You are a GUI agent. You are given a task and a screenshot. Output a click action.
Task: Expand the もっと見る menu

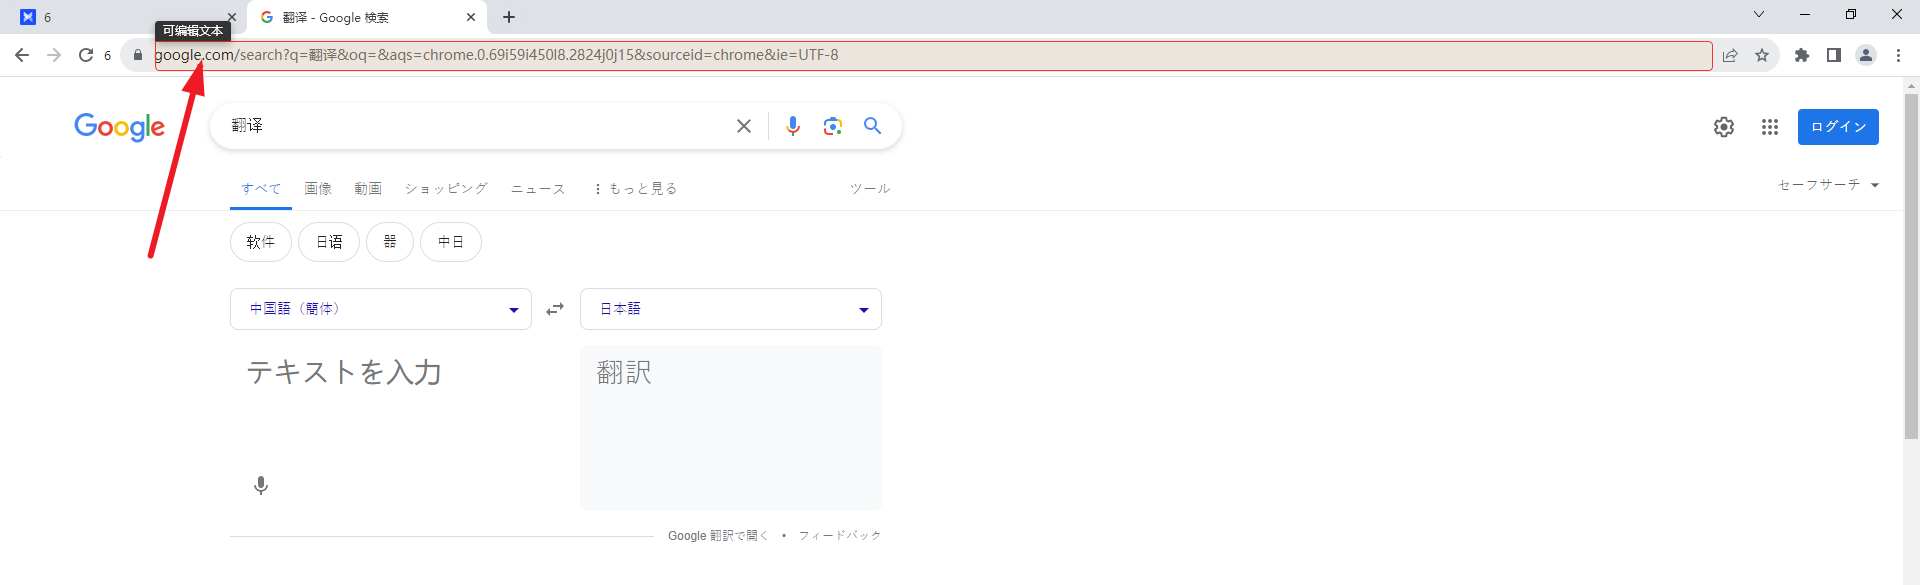point(636,188)
